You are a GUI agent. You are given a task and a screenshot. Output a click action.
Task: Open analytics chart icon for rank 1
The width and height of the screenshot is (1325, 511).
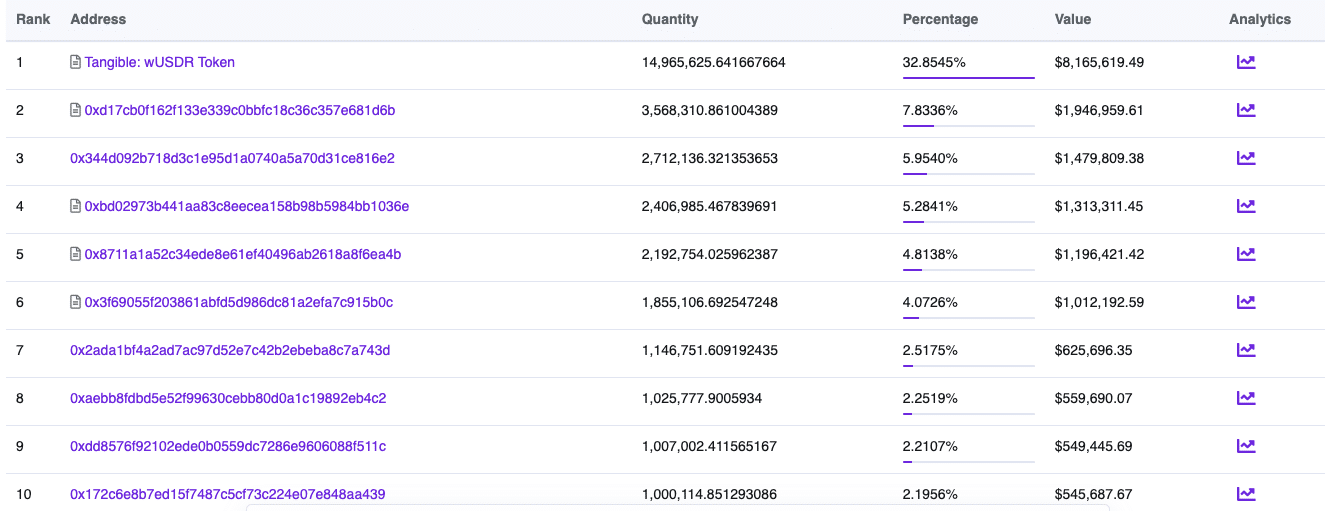1245,62
